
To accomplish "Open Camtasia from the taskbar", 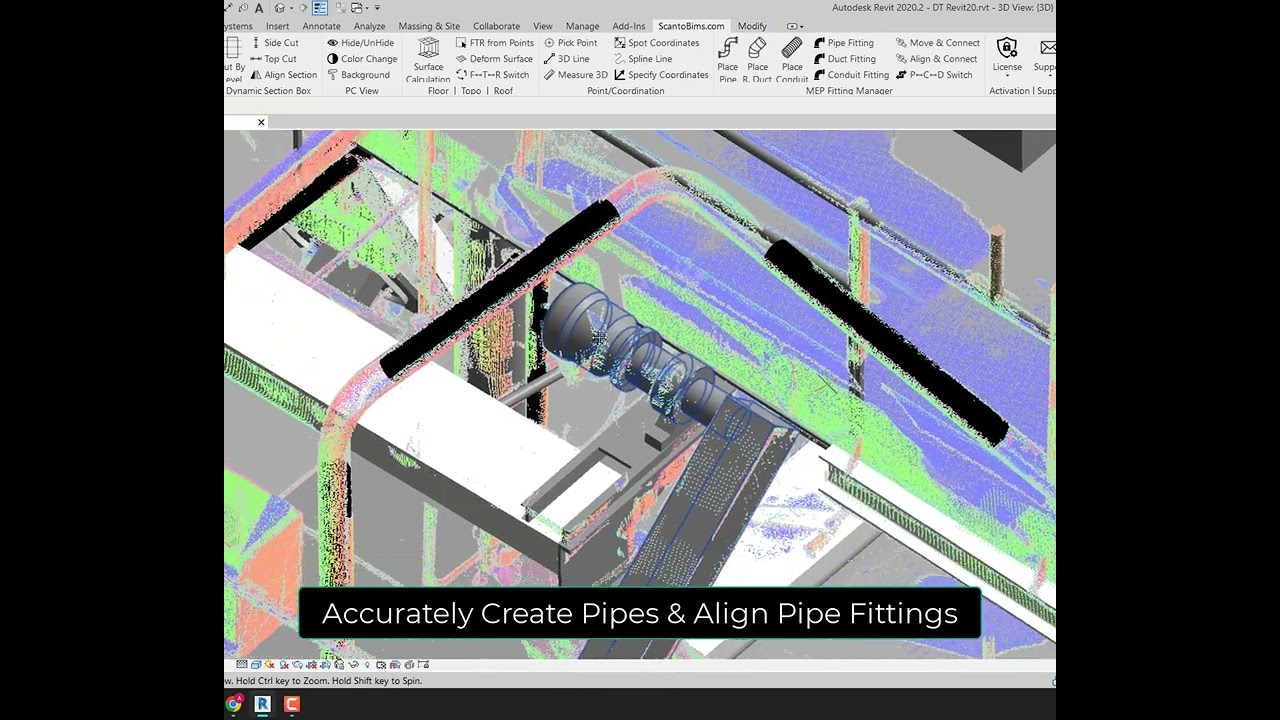I will click(292, 704).
